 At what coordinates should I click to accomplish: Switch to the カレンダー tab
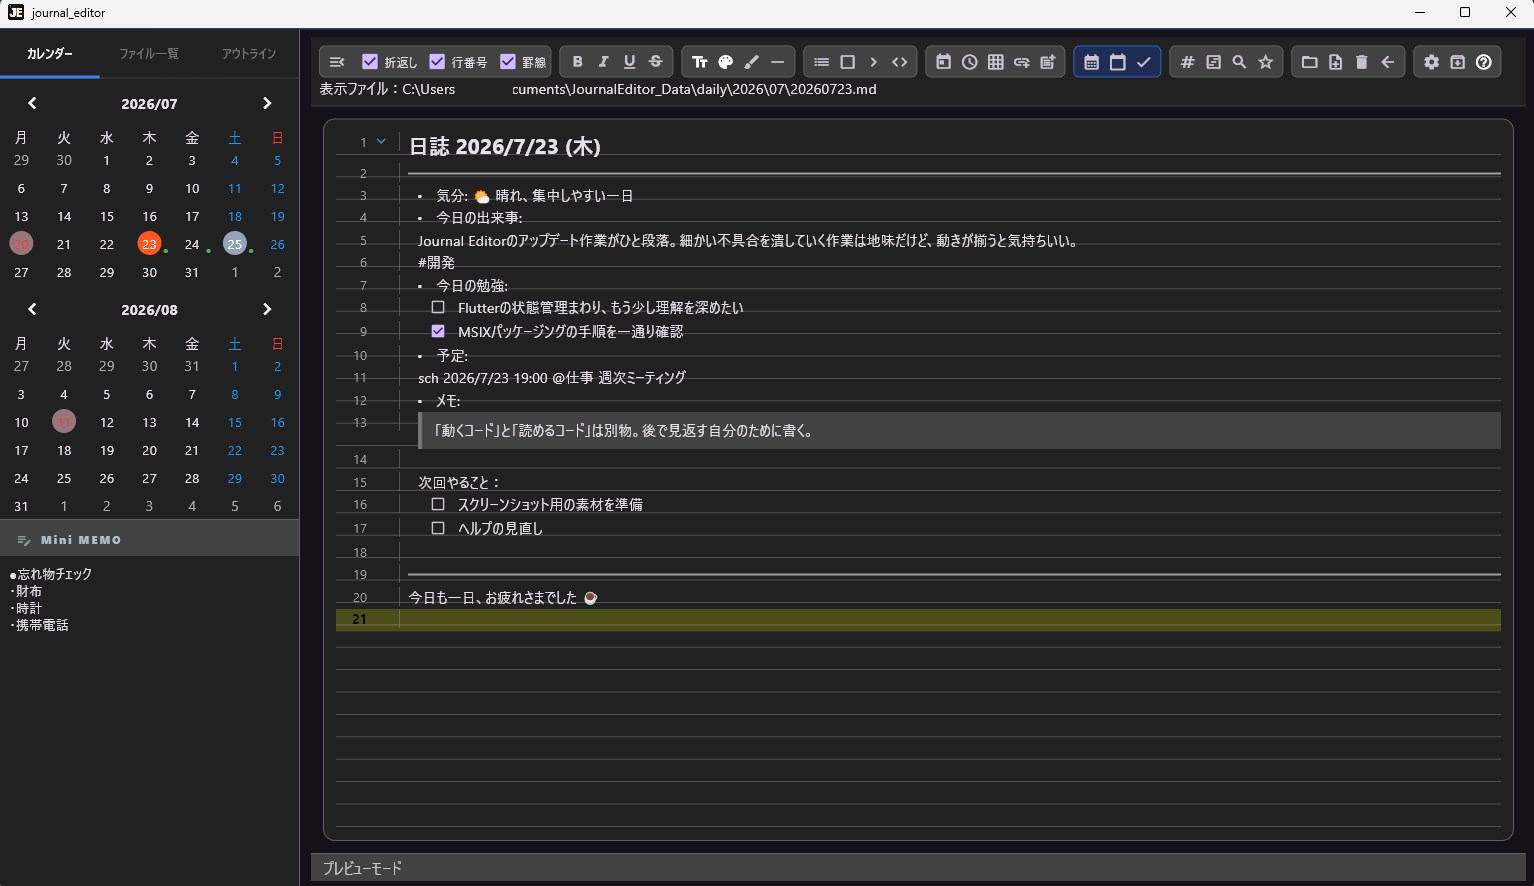point(50,53)
